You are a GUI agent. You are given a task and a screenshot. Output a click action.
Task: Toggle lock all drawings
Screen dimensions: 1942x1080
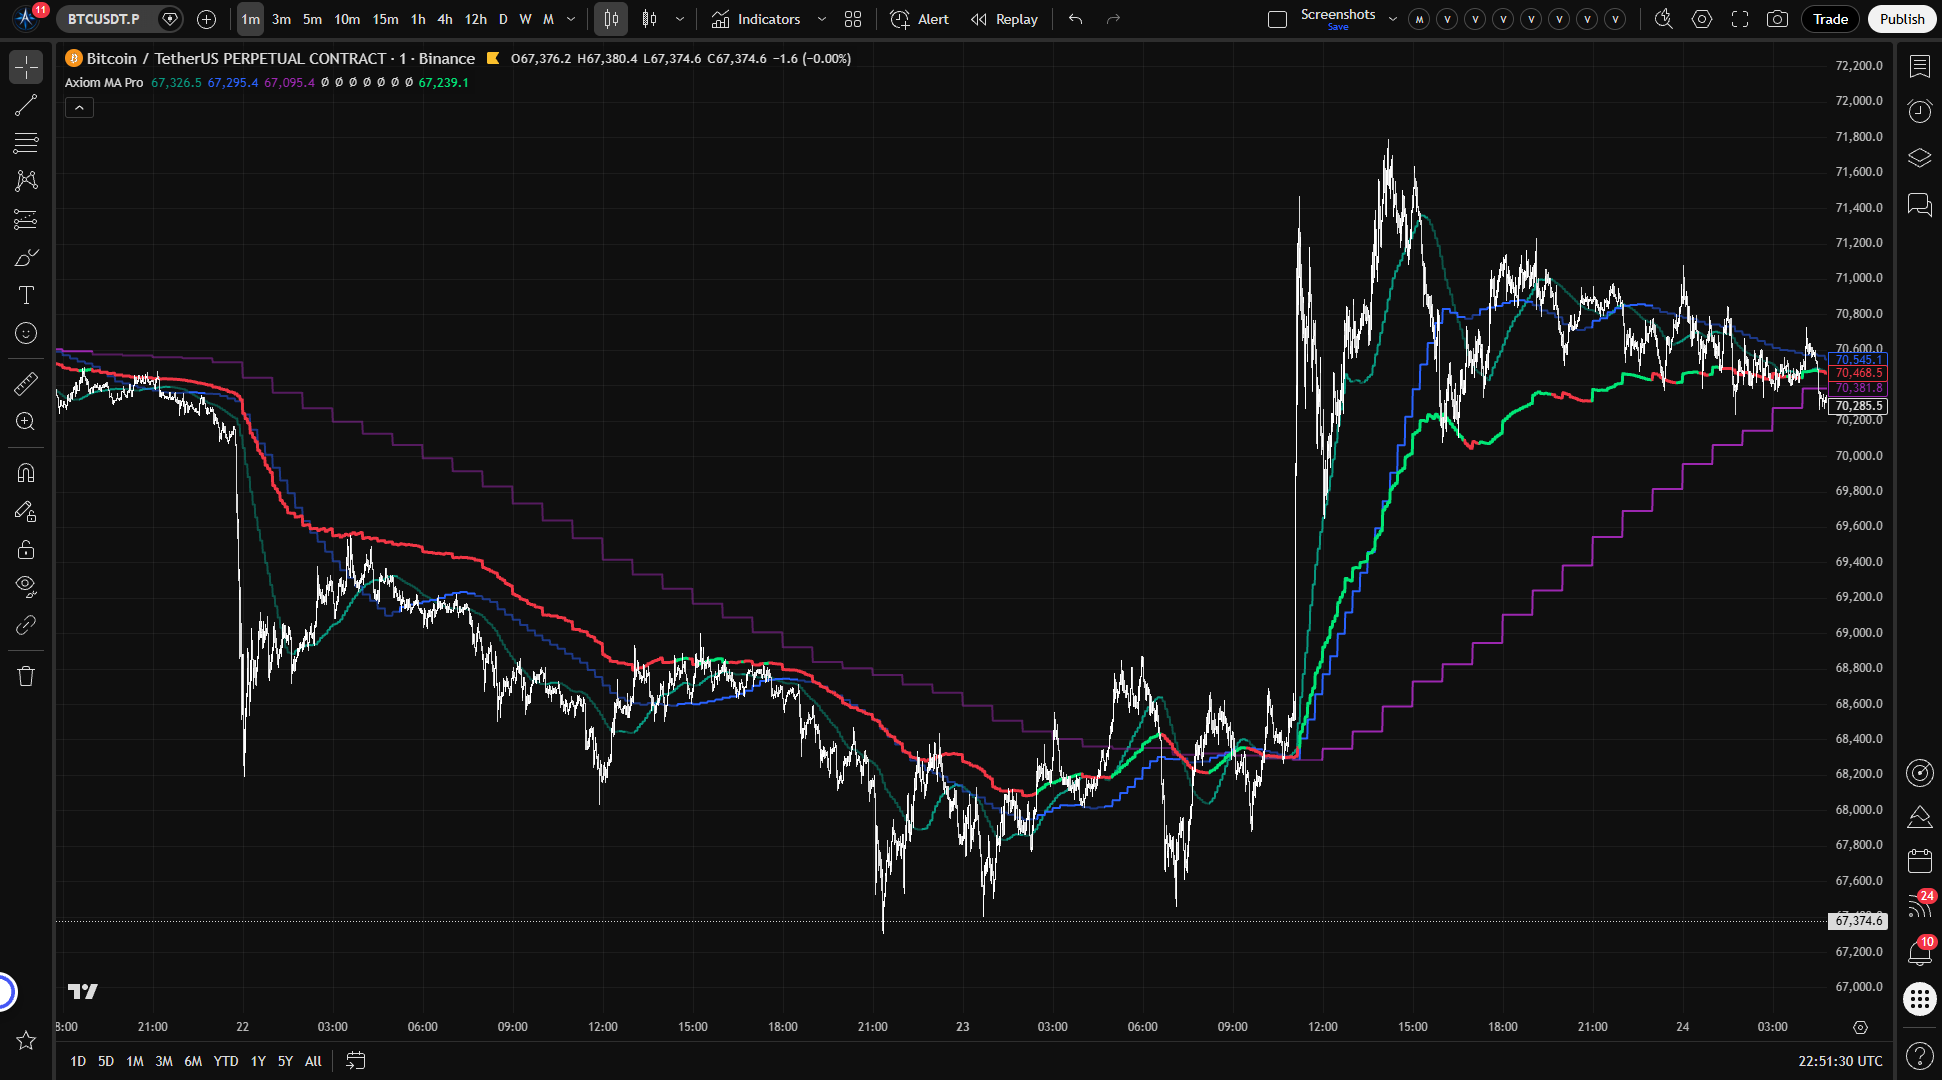tap(26, 549)
